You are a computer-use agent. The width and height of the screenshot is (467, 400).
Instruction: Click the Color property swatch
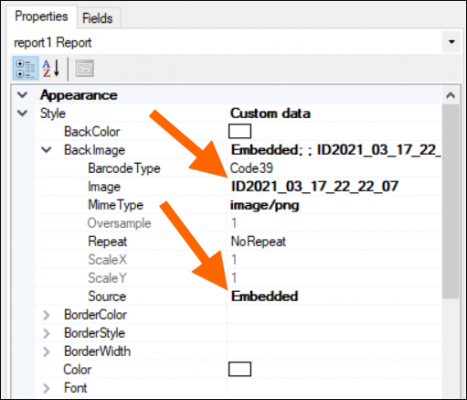tap(240, 369)
